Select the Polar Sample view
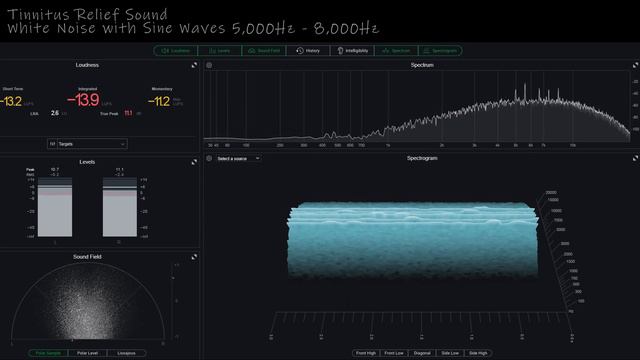Viewport: 640px width, 360px height. 48,353
